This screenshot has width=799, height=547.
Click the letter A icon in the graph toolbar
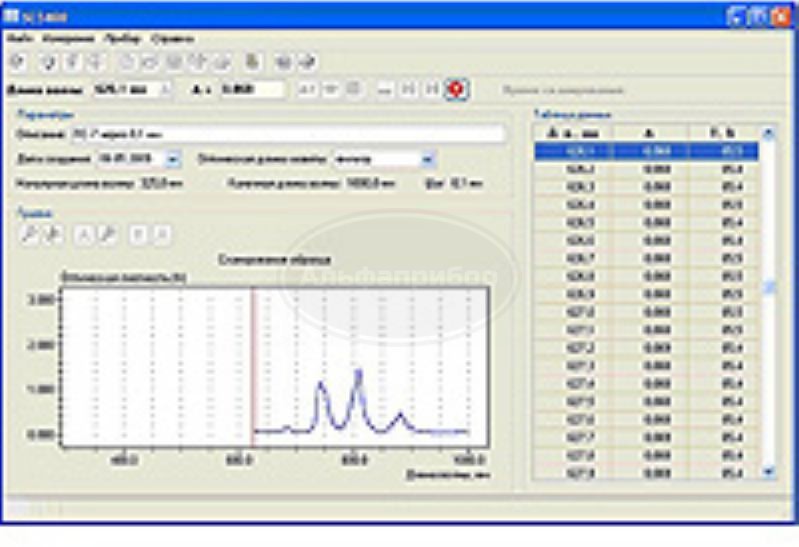84,235
